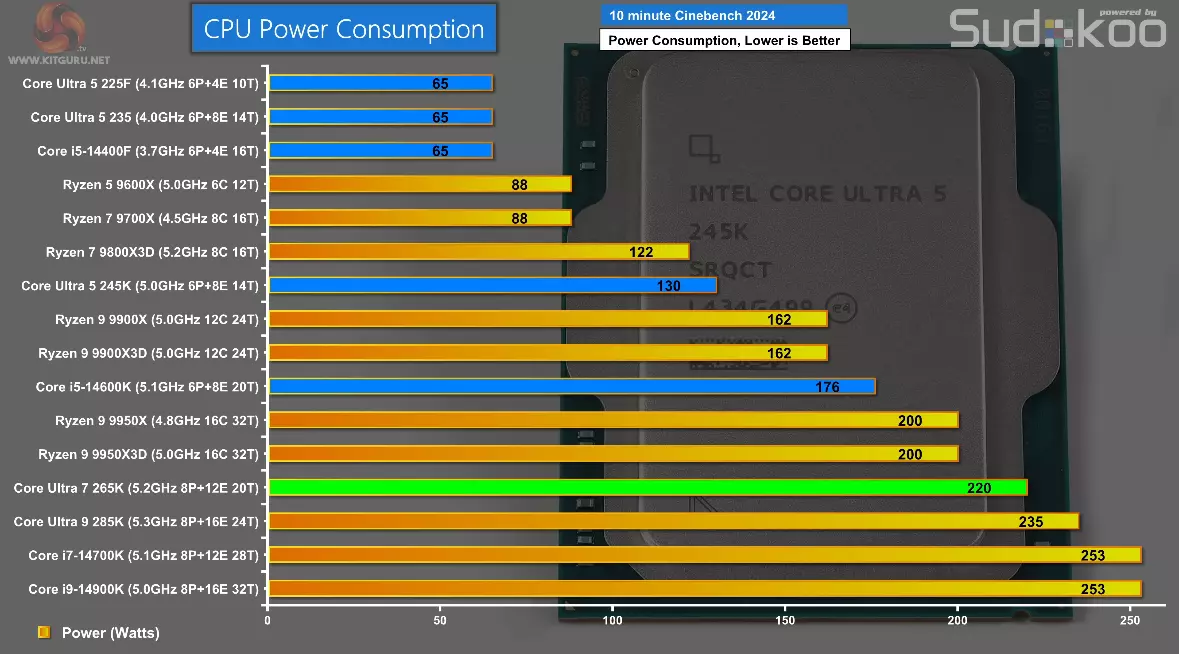Click the Core i5-14400F label
This screenshot has height=654, width=1179.
147,151
